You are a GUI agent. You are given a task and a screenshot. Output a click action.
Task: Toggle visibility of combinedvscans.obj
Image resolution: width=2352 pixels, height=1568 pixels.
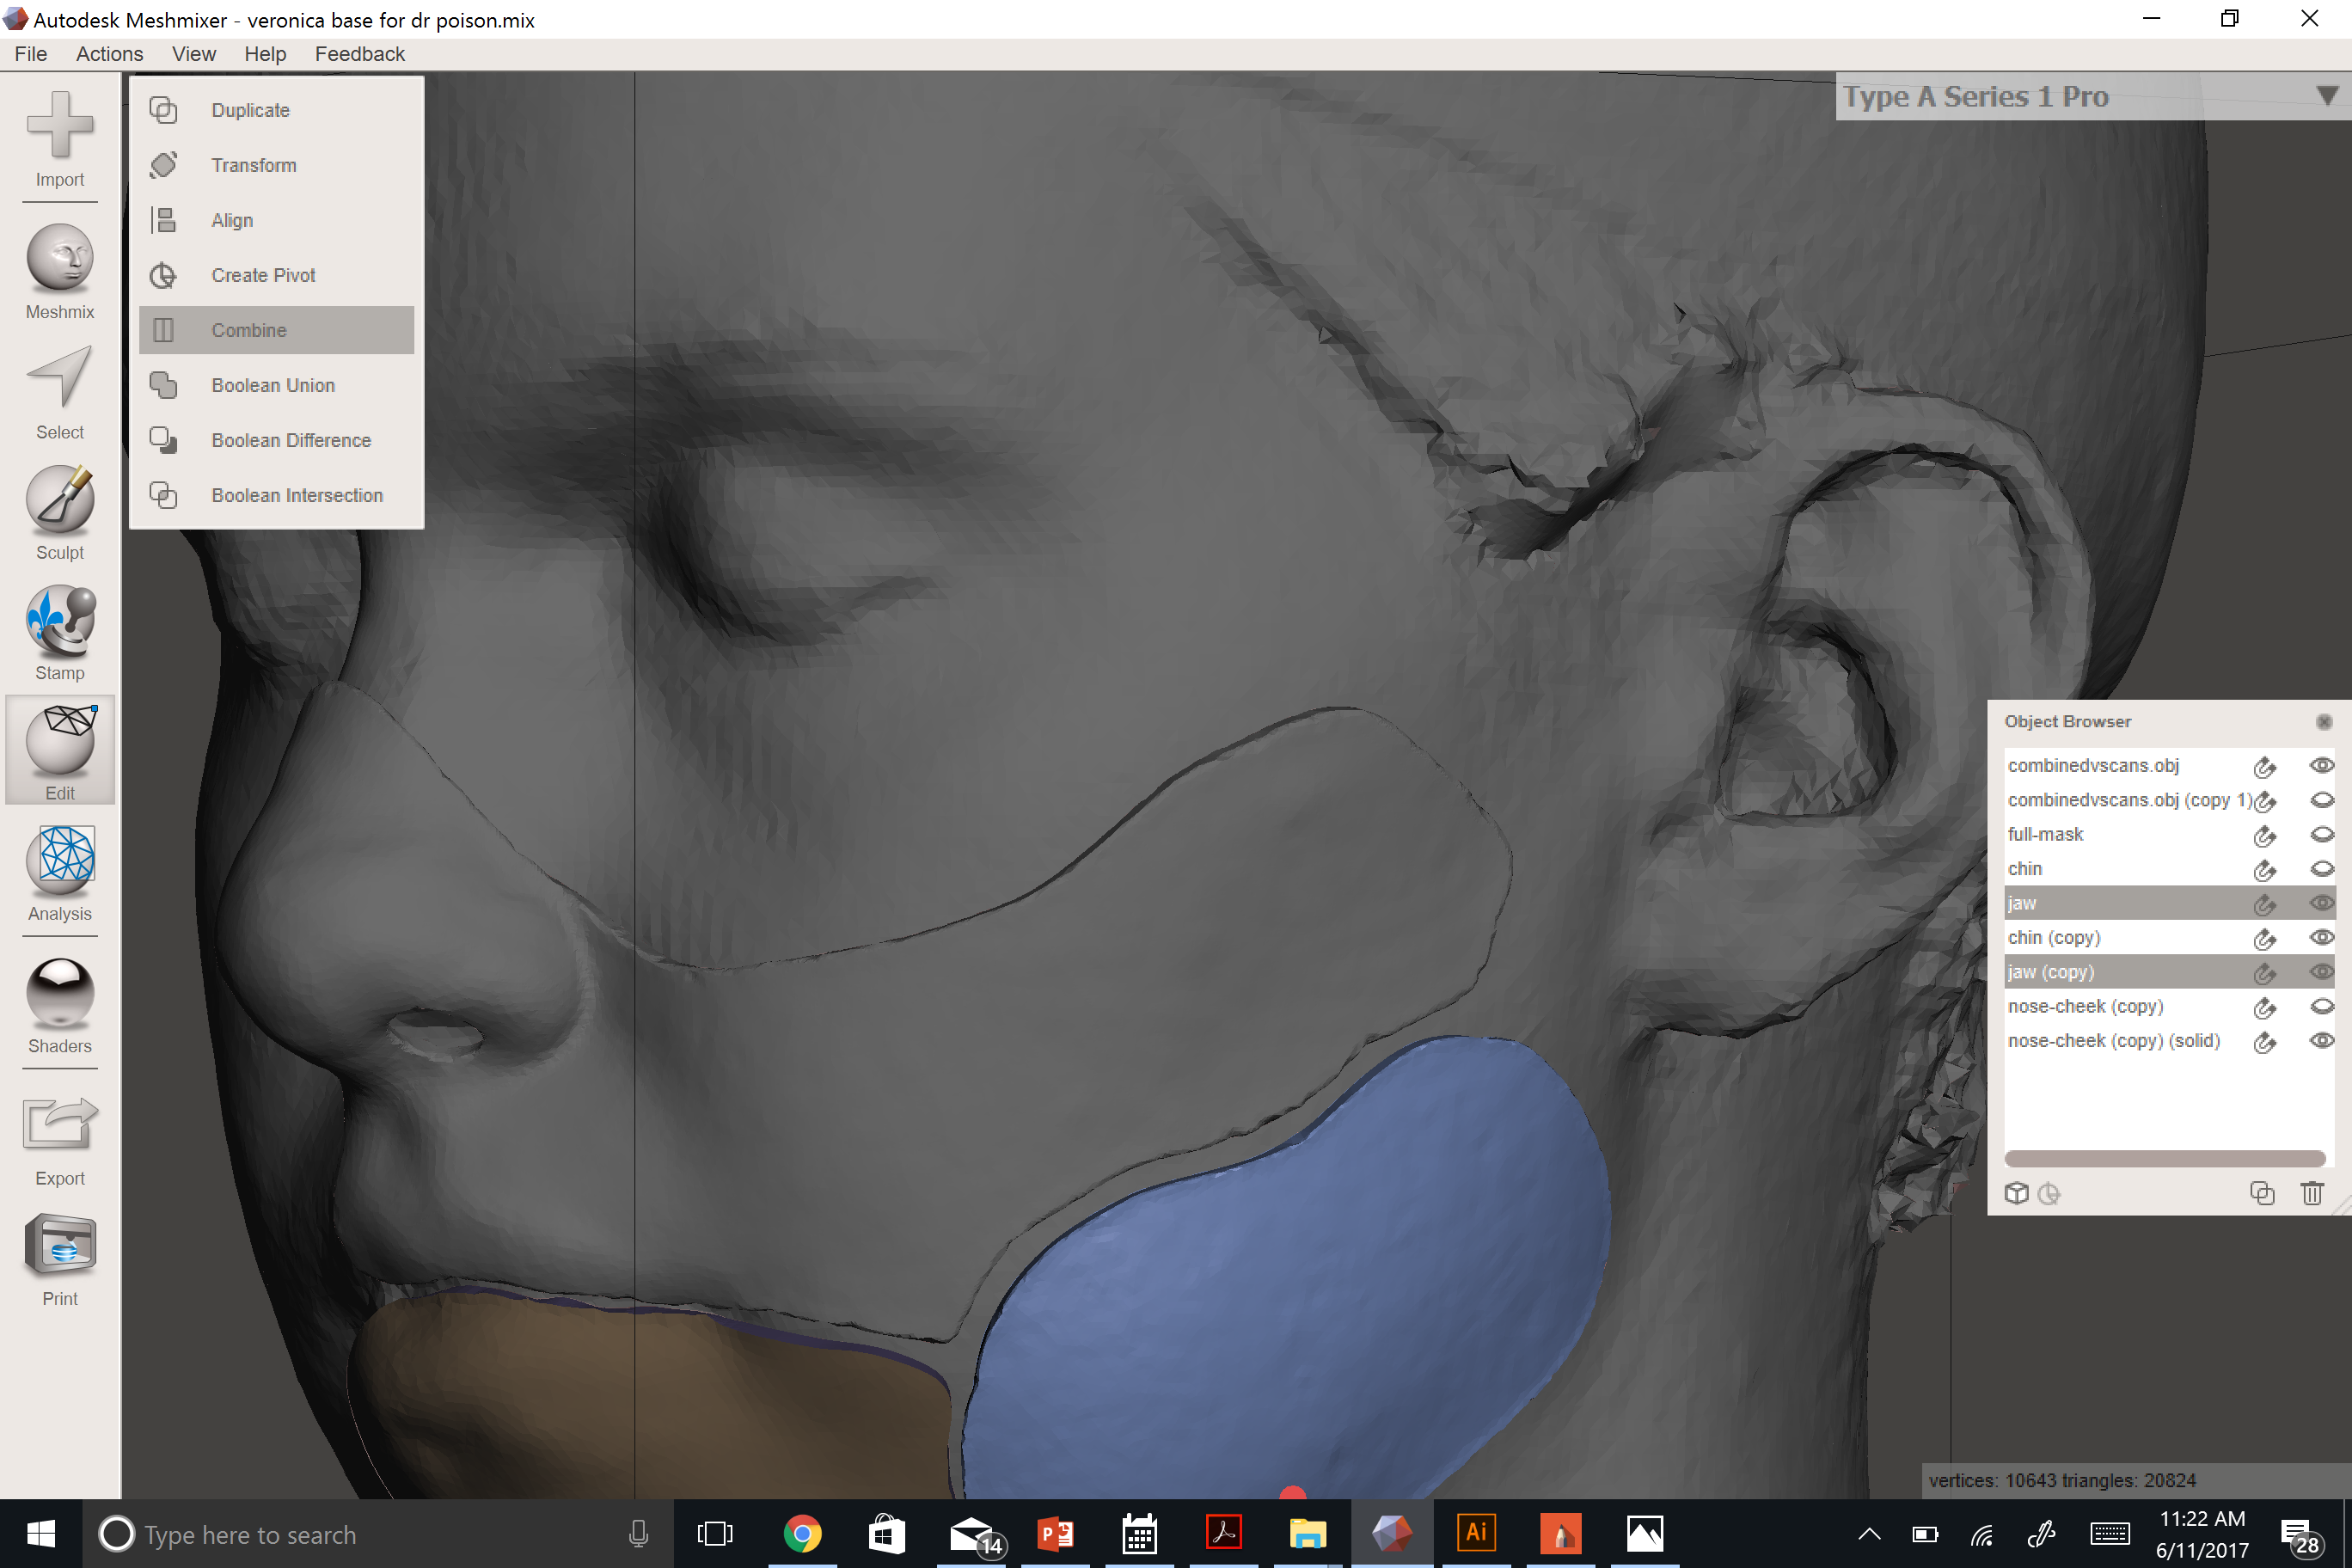coord(2321,766)
